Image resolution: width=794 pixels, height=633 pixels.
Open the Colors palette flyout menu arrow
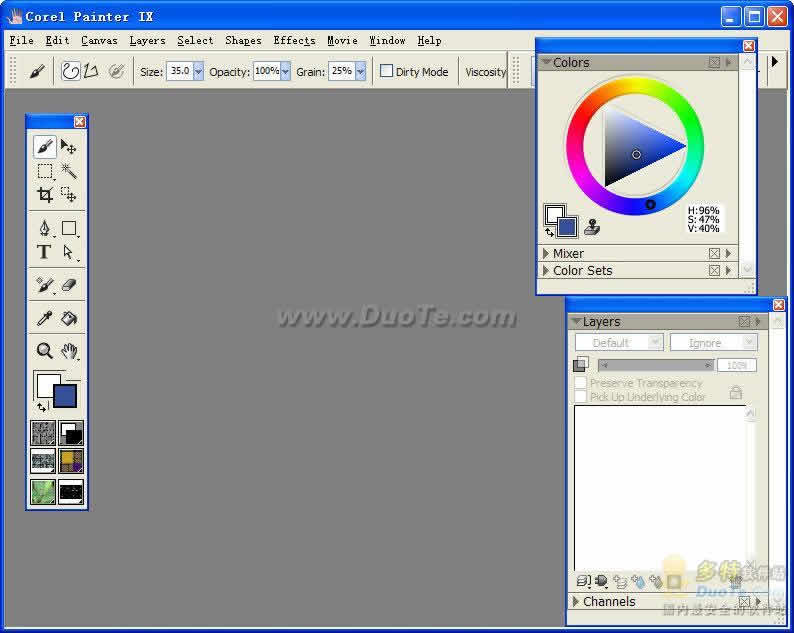(729, 62)
